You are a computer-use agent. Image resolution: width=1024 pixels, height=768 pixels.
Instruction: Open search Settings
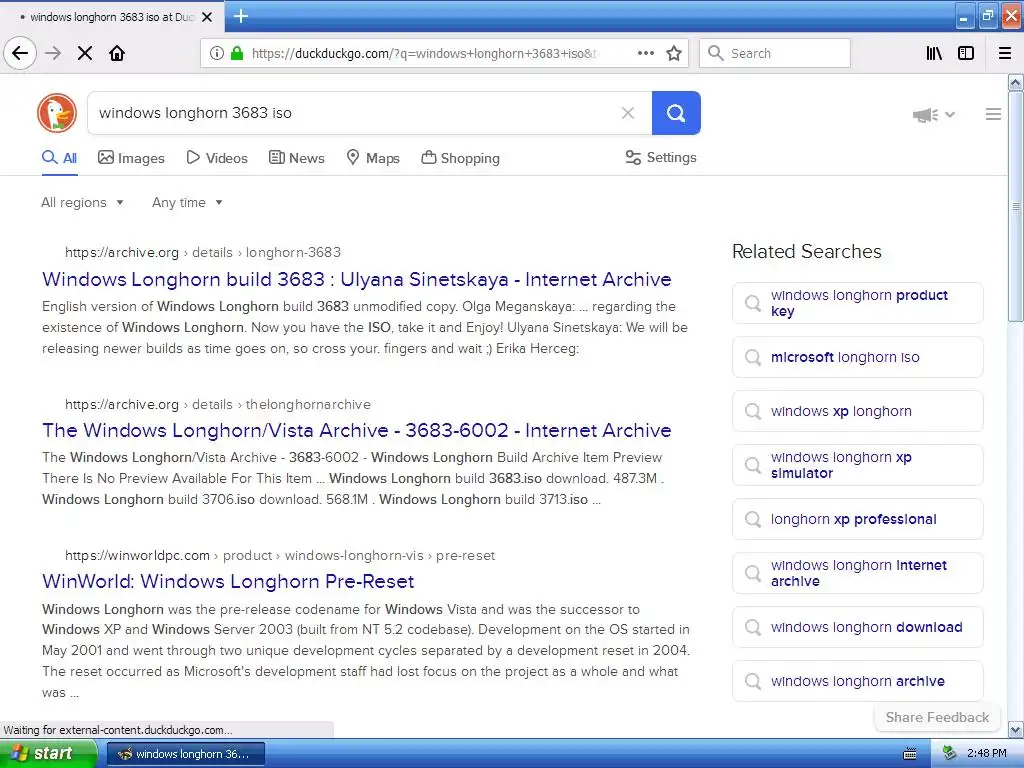(661, 157)
